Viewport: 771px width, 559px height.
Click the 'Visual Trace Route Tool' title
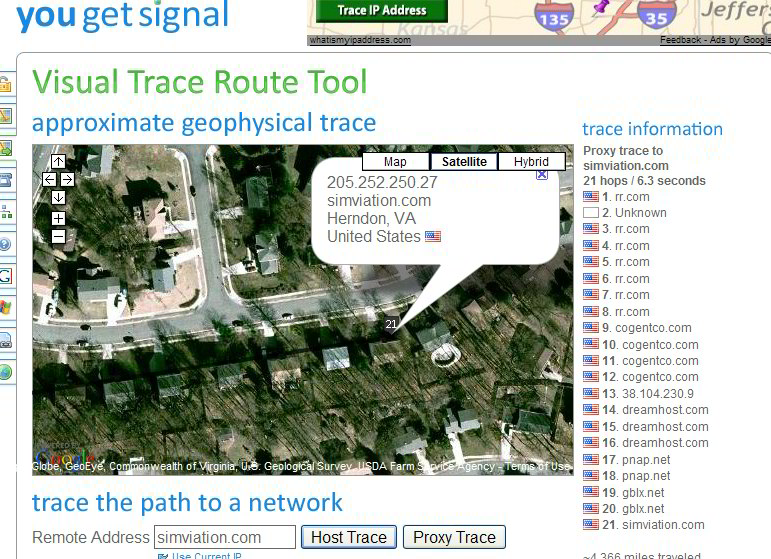click(x=200, y=82)
